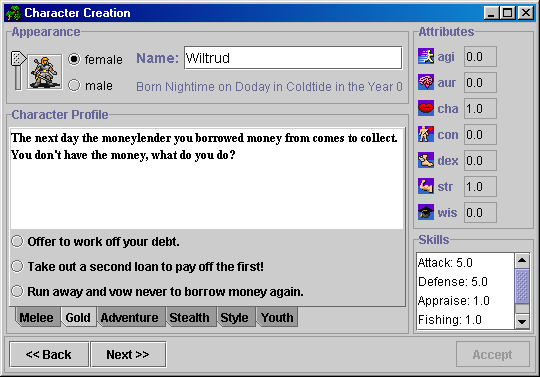
Task: Advance with the Next >> button
Action: (x=128, y=354)
